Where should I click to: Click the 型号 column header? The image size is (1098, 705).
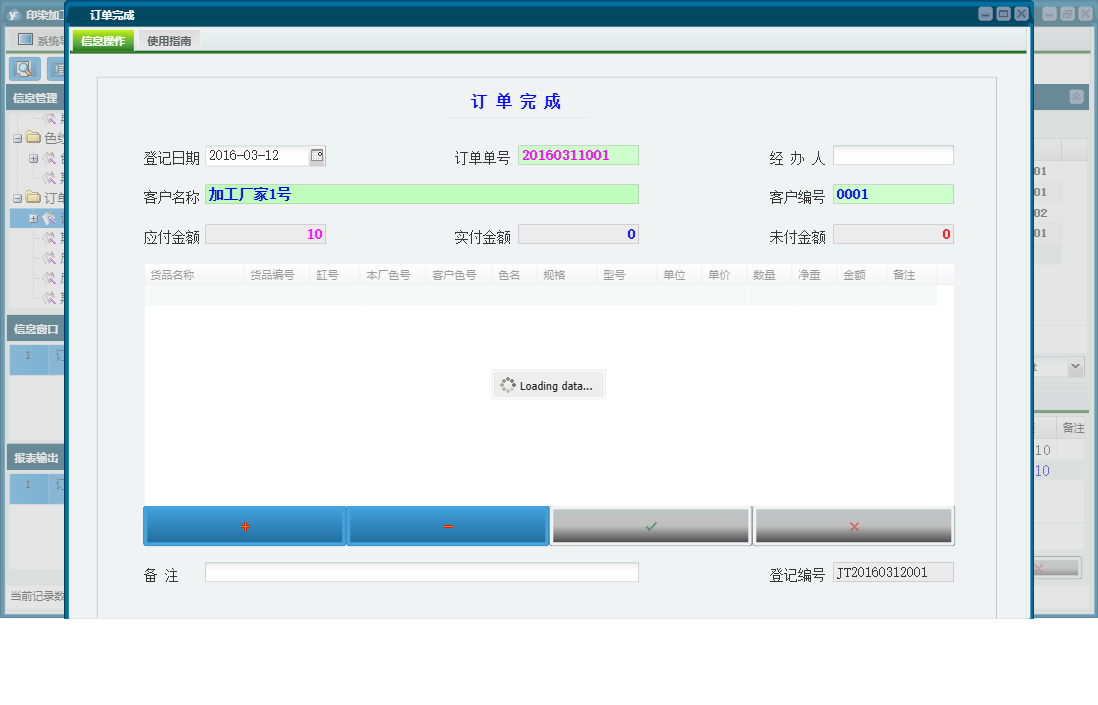click(627, 274)
